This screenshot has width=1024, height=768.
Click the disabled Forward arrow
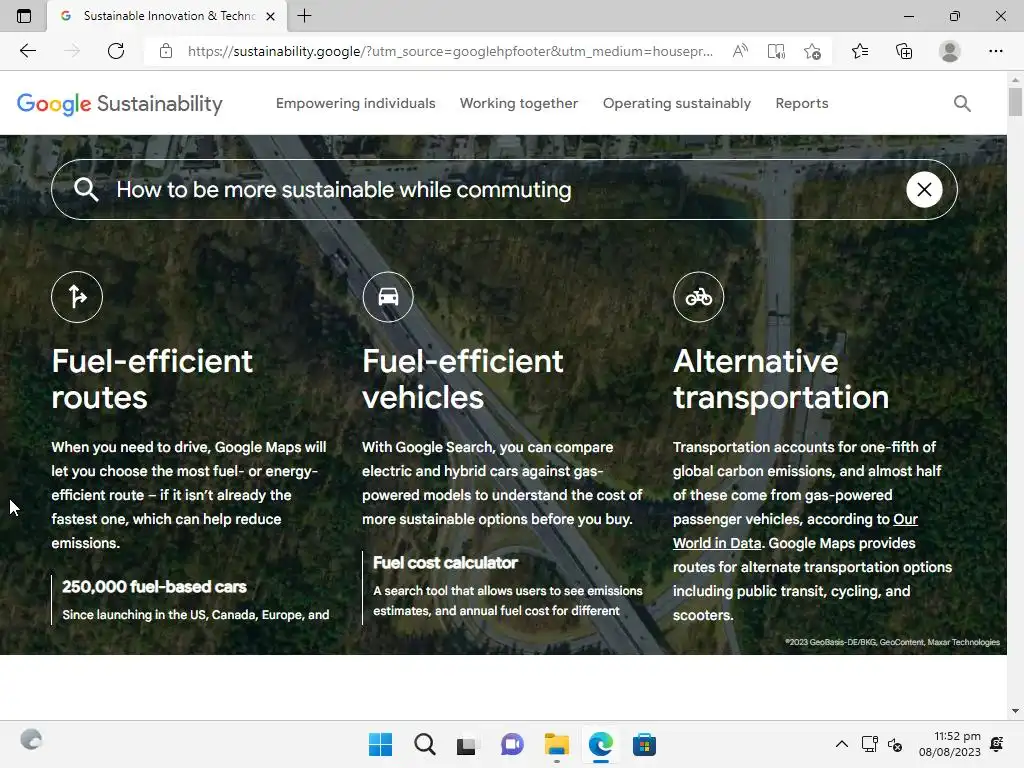[x=72, y=51]
